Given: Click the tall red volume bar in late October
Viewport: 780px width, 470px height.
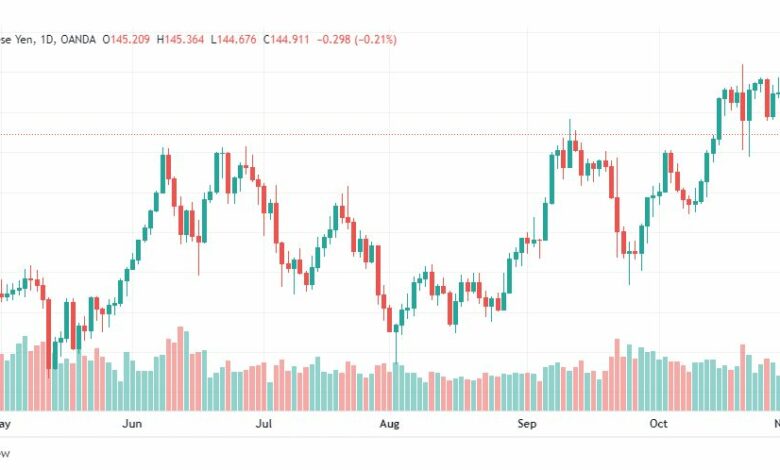Looking at the screenshot, I should point(743,377).
